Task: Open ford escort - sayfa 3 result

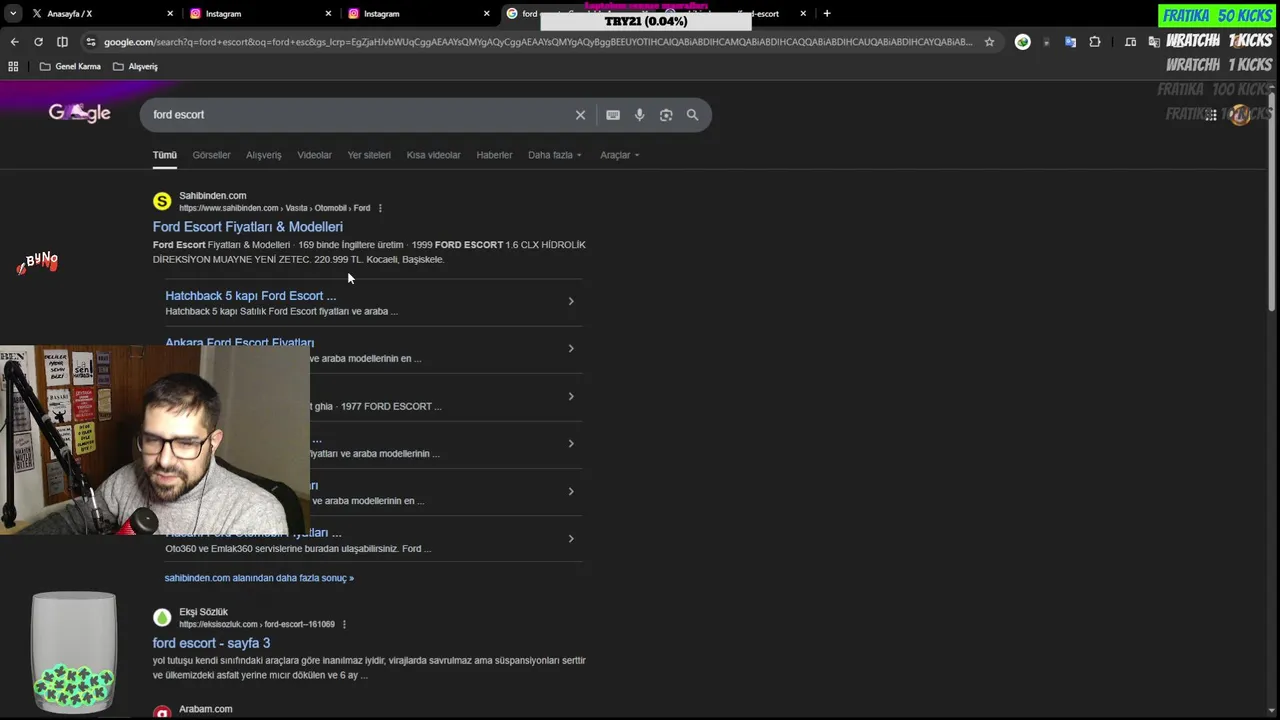Action: (x=211, y=643)
